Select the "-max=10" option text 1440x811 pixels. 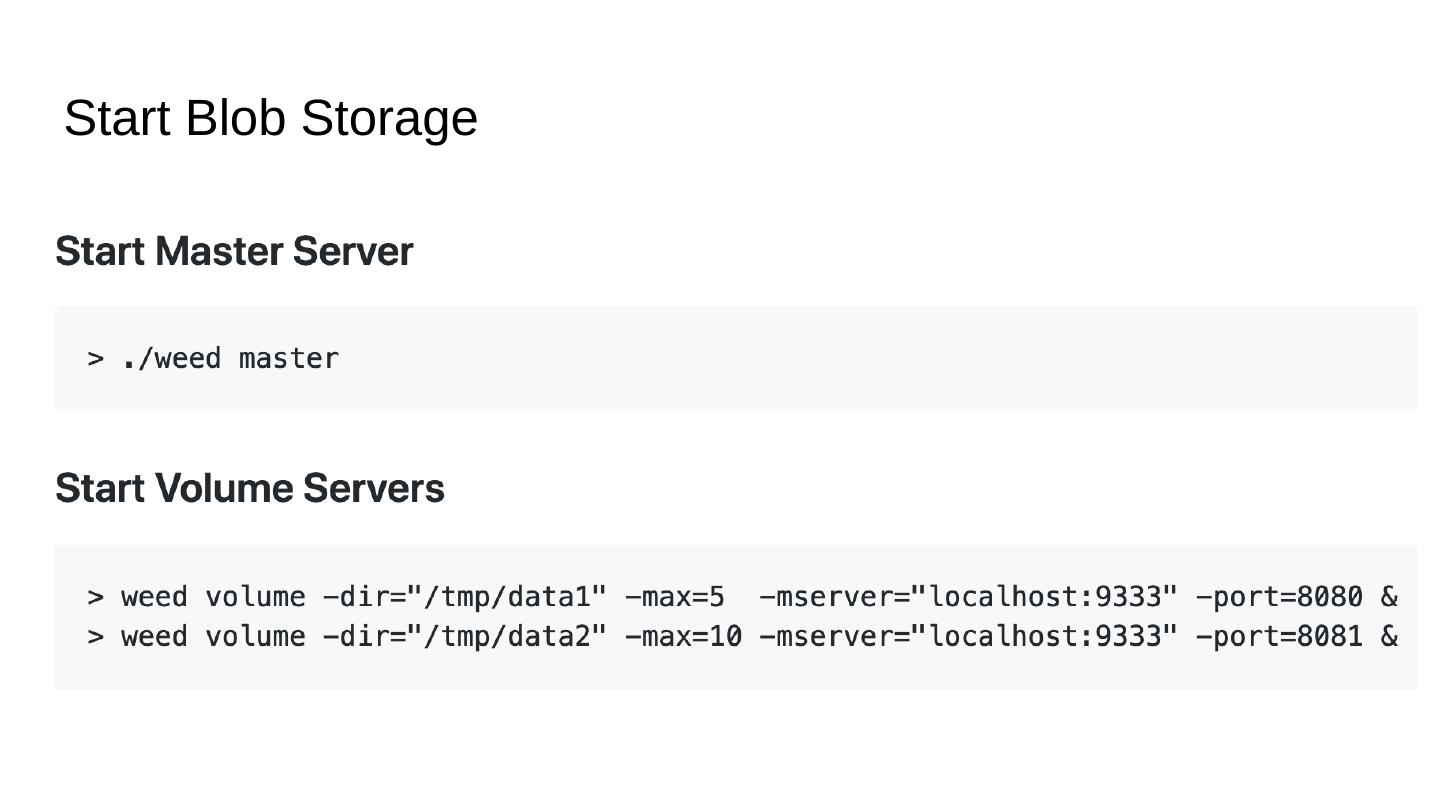(683, 636)
